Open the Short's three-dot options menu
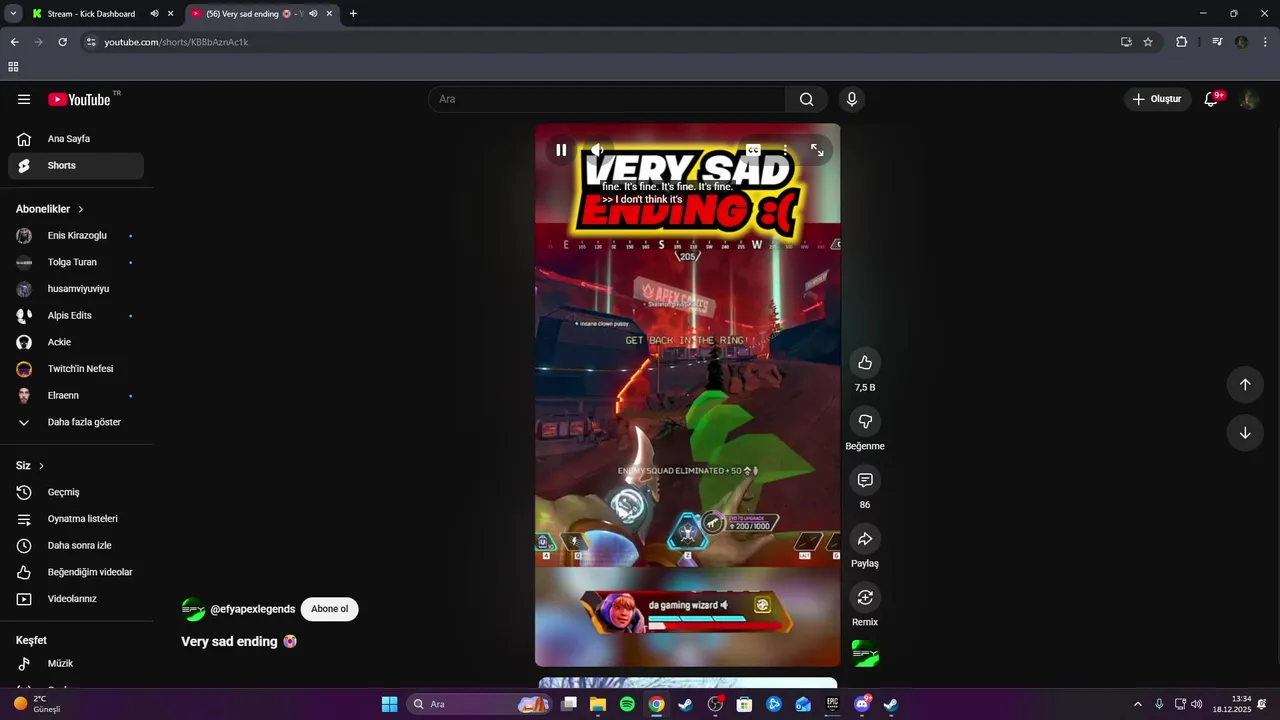Screen dimensions: 1280x720 786,150
